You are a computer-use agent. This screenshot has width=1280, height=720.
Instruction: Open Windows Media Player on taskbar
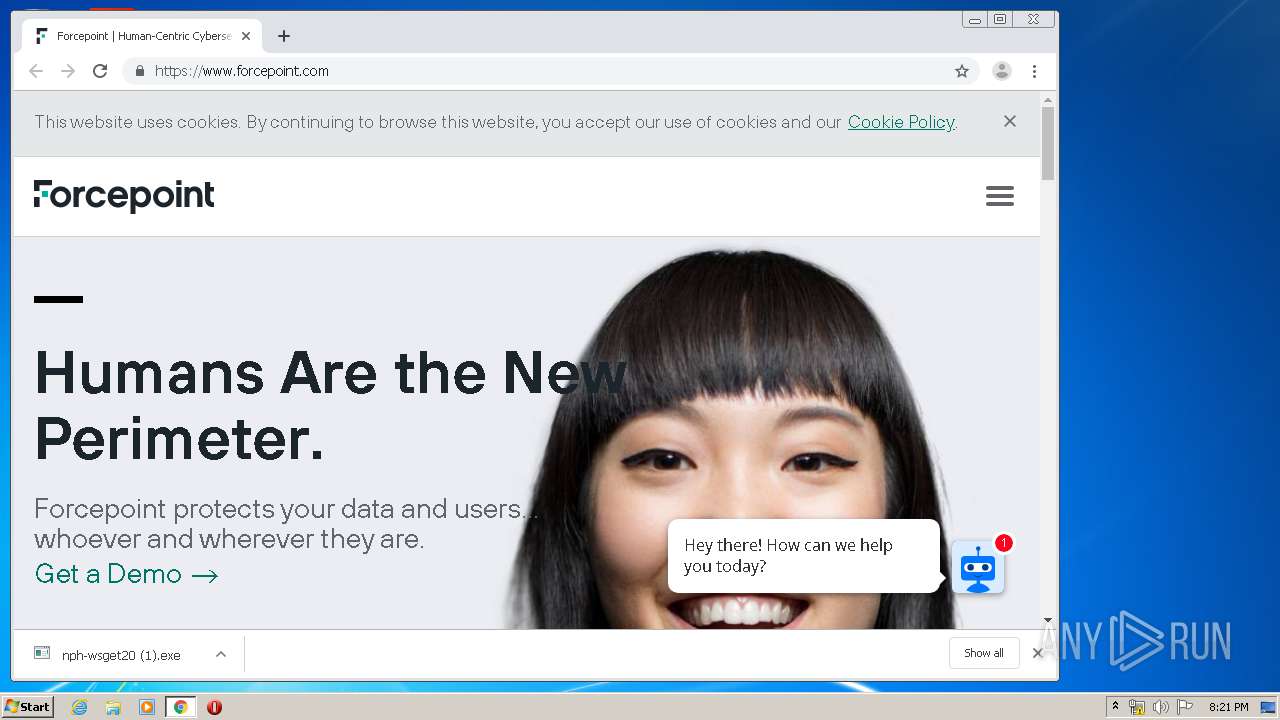(x=147, y=707)
